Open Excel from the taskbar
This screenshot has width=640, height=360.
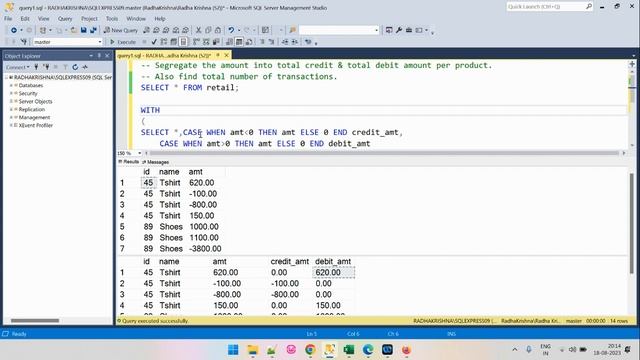tap(349, 350)
